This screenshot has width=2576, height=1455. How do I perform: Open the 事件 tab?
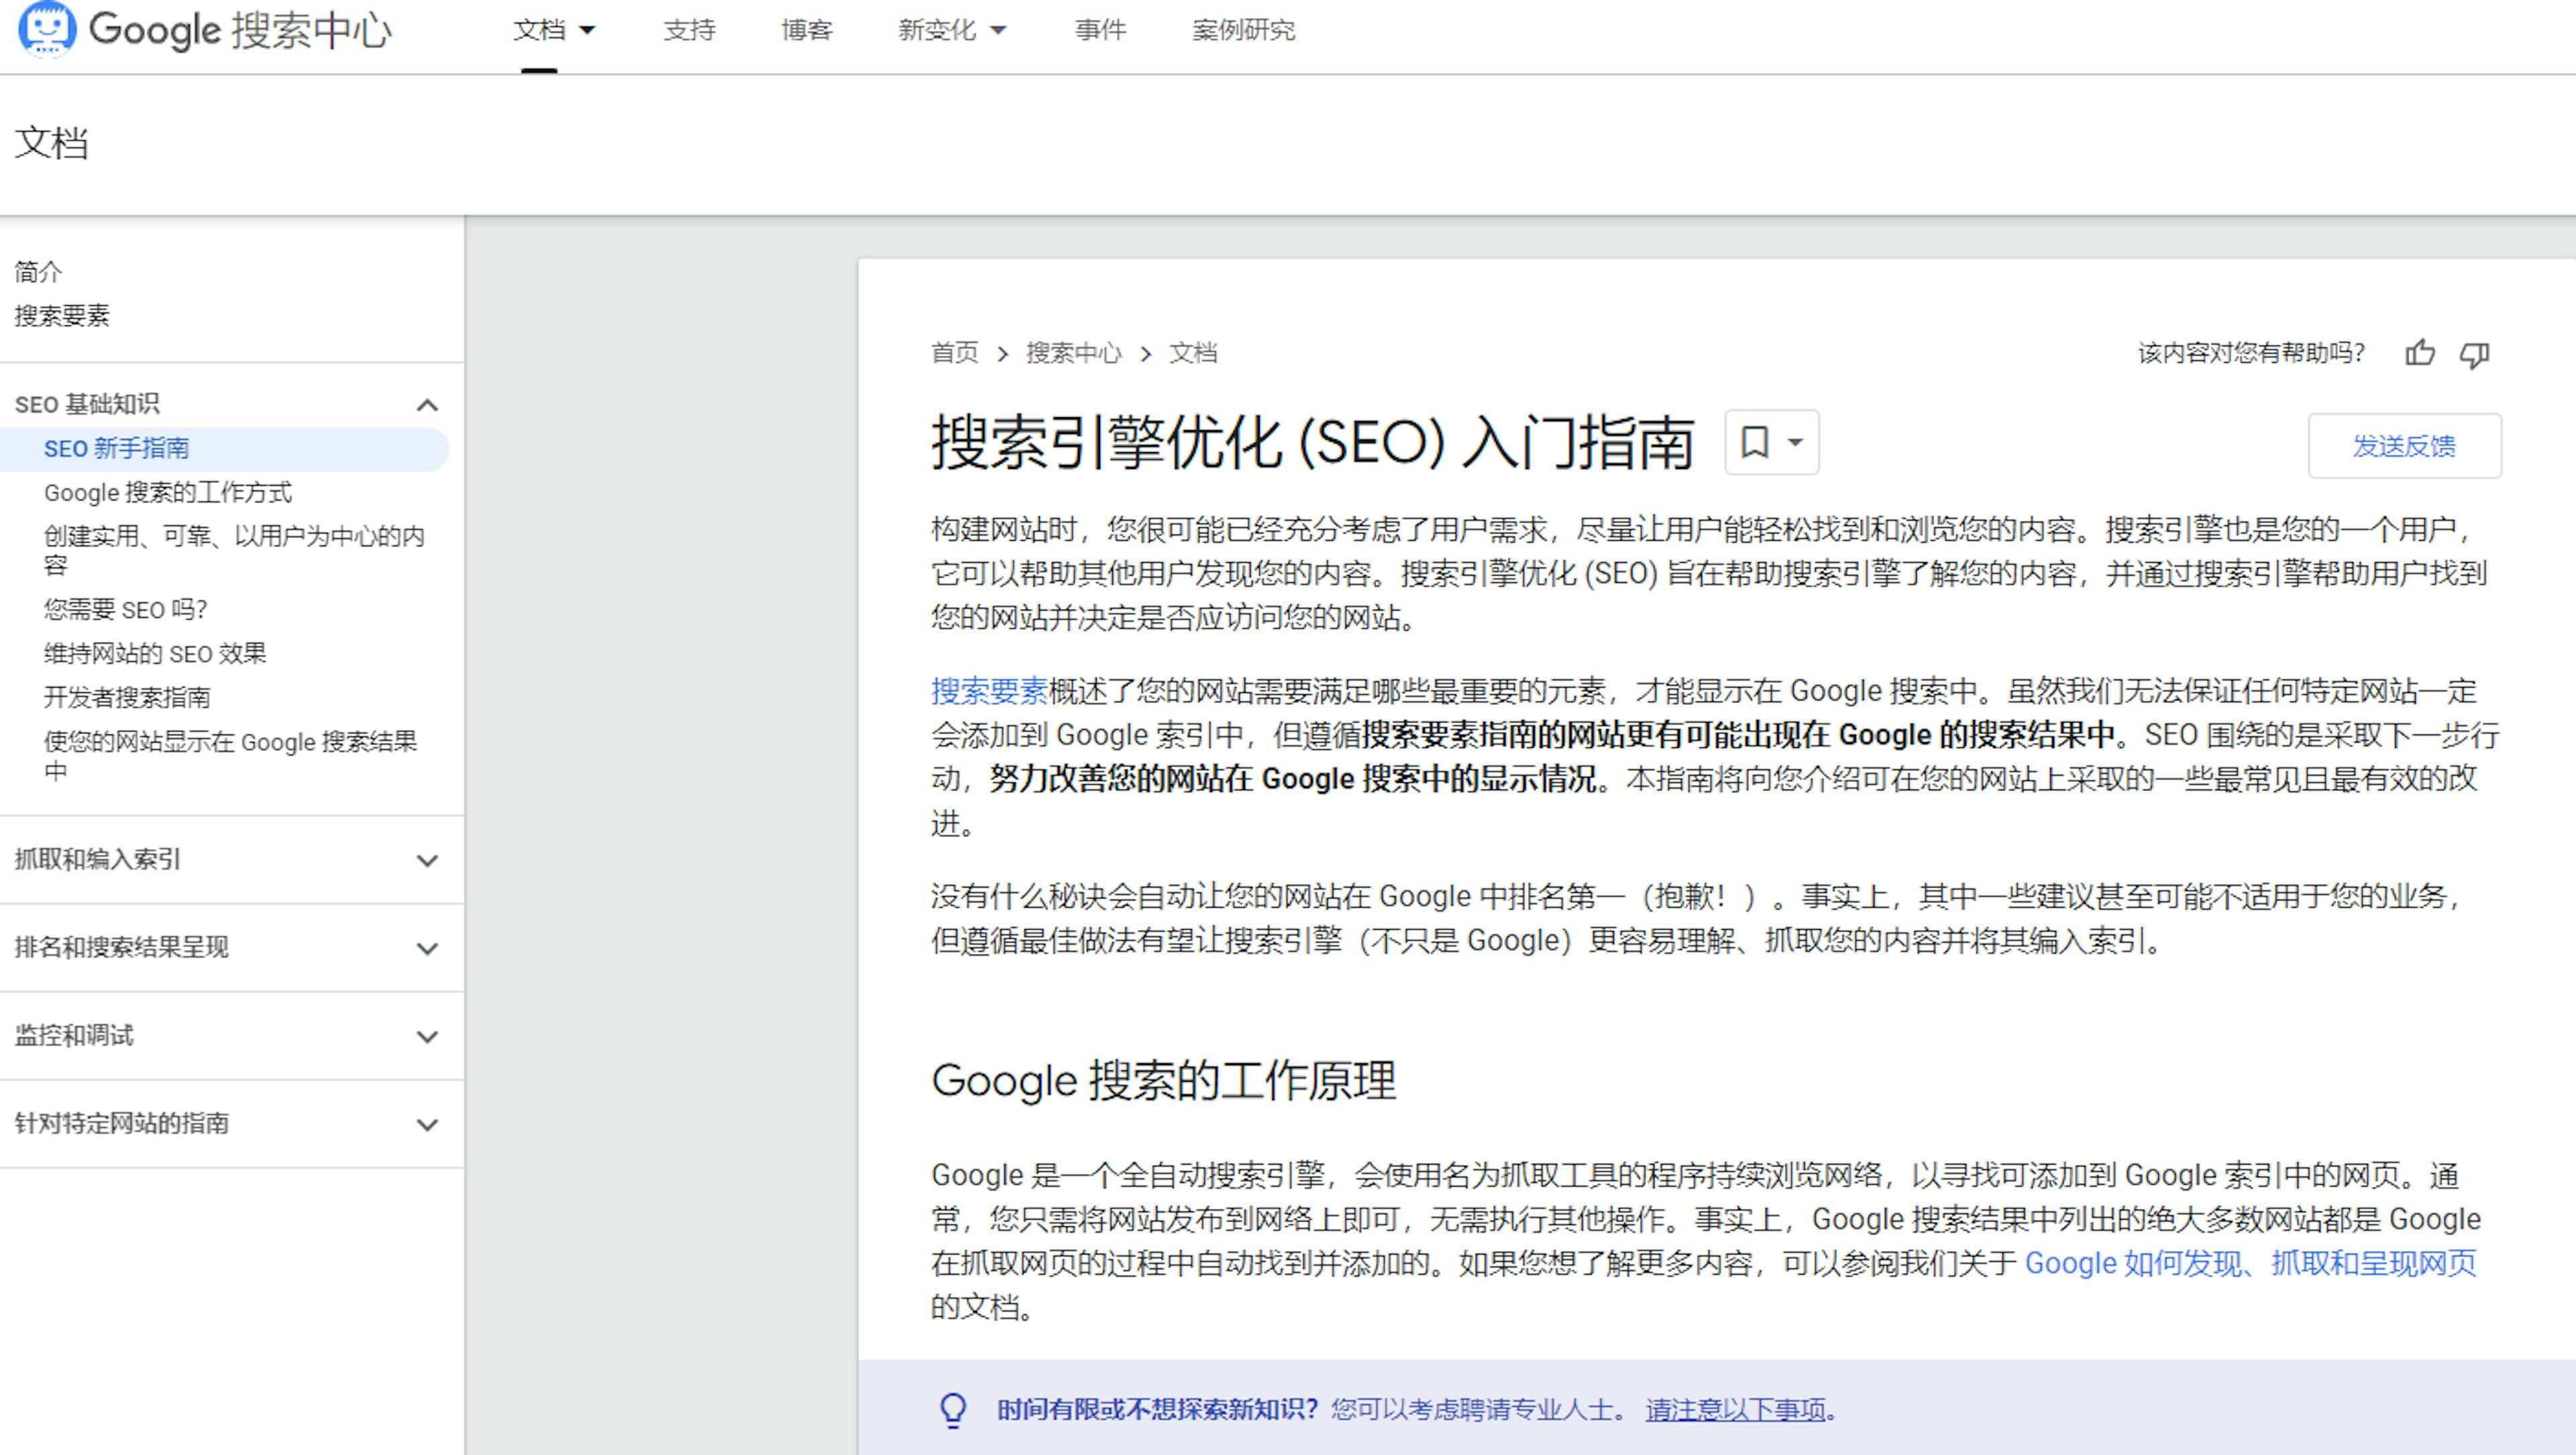[x=1101, y=30]
